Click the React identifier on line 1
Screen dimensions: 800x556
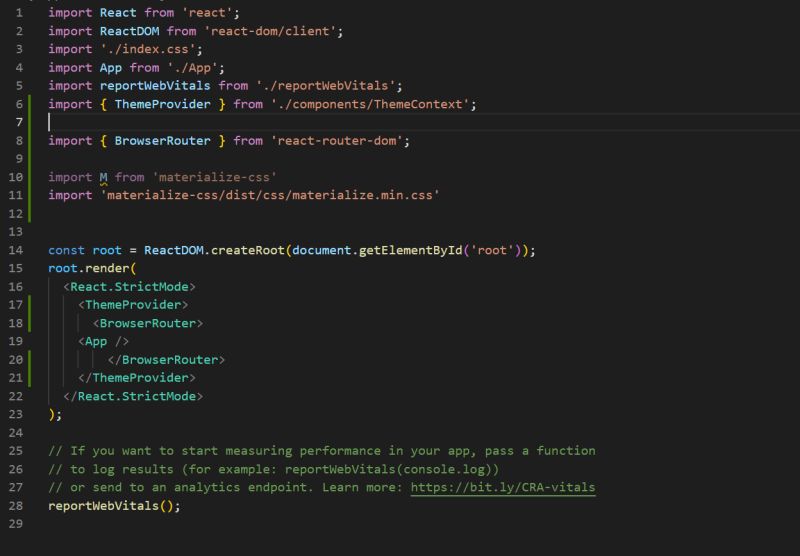click(118, 12)
